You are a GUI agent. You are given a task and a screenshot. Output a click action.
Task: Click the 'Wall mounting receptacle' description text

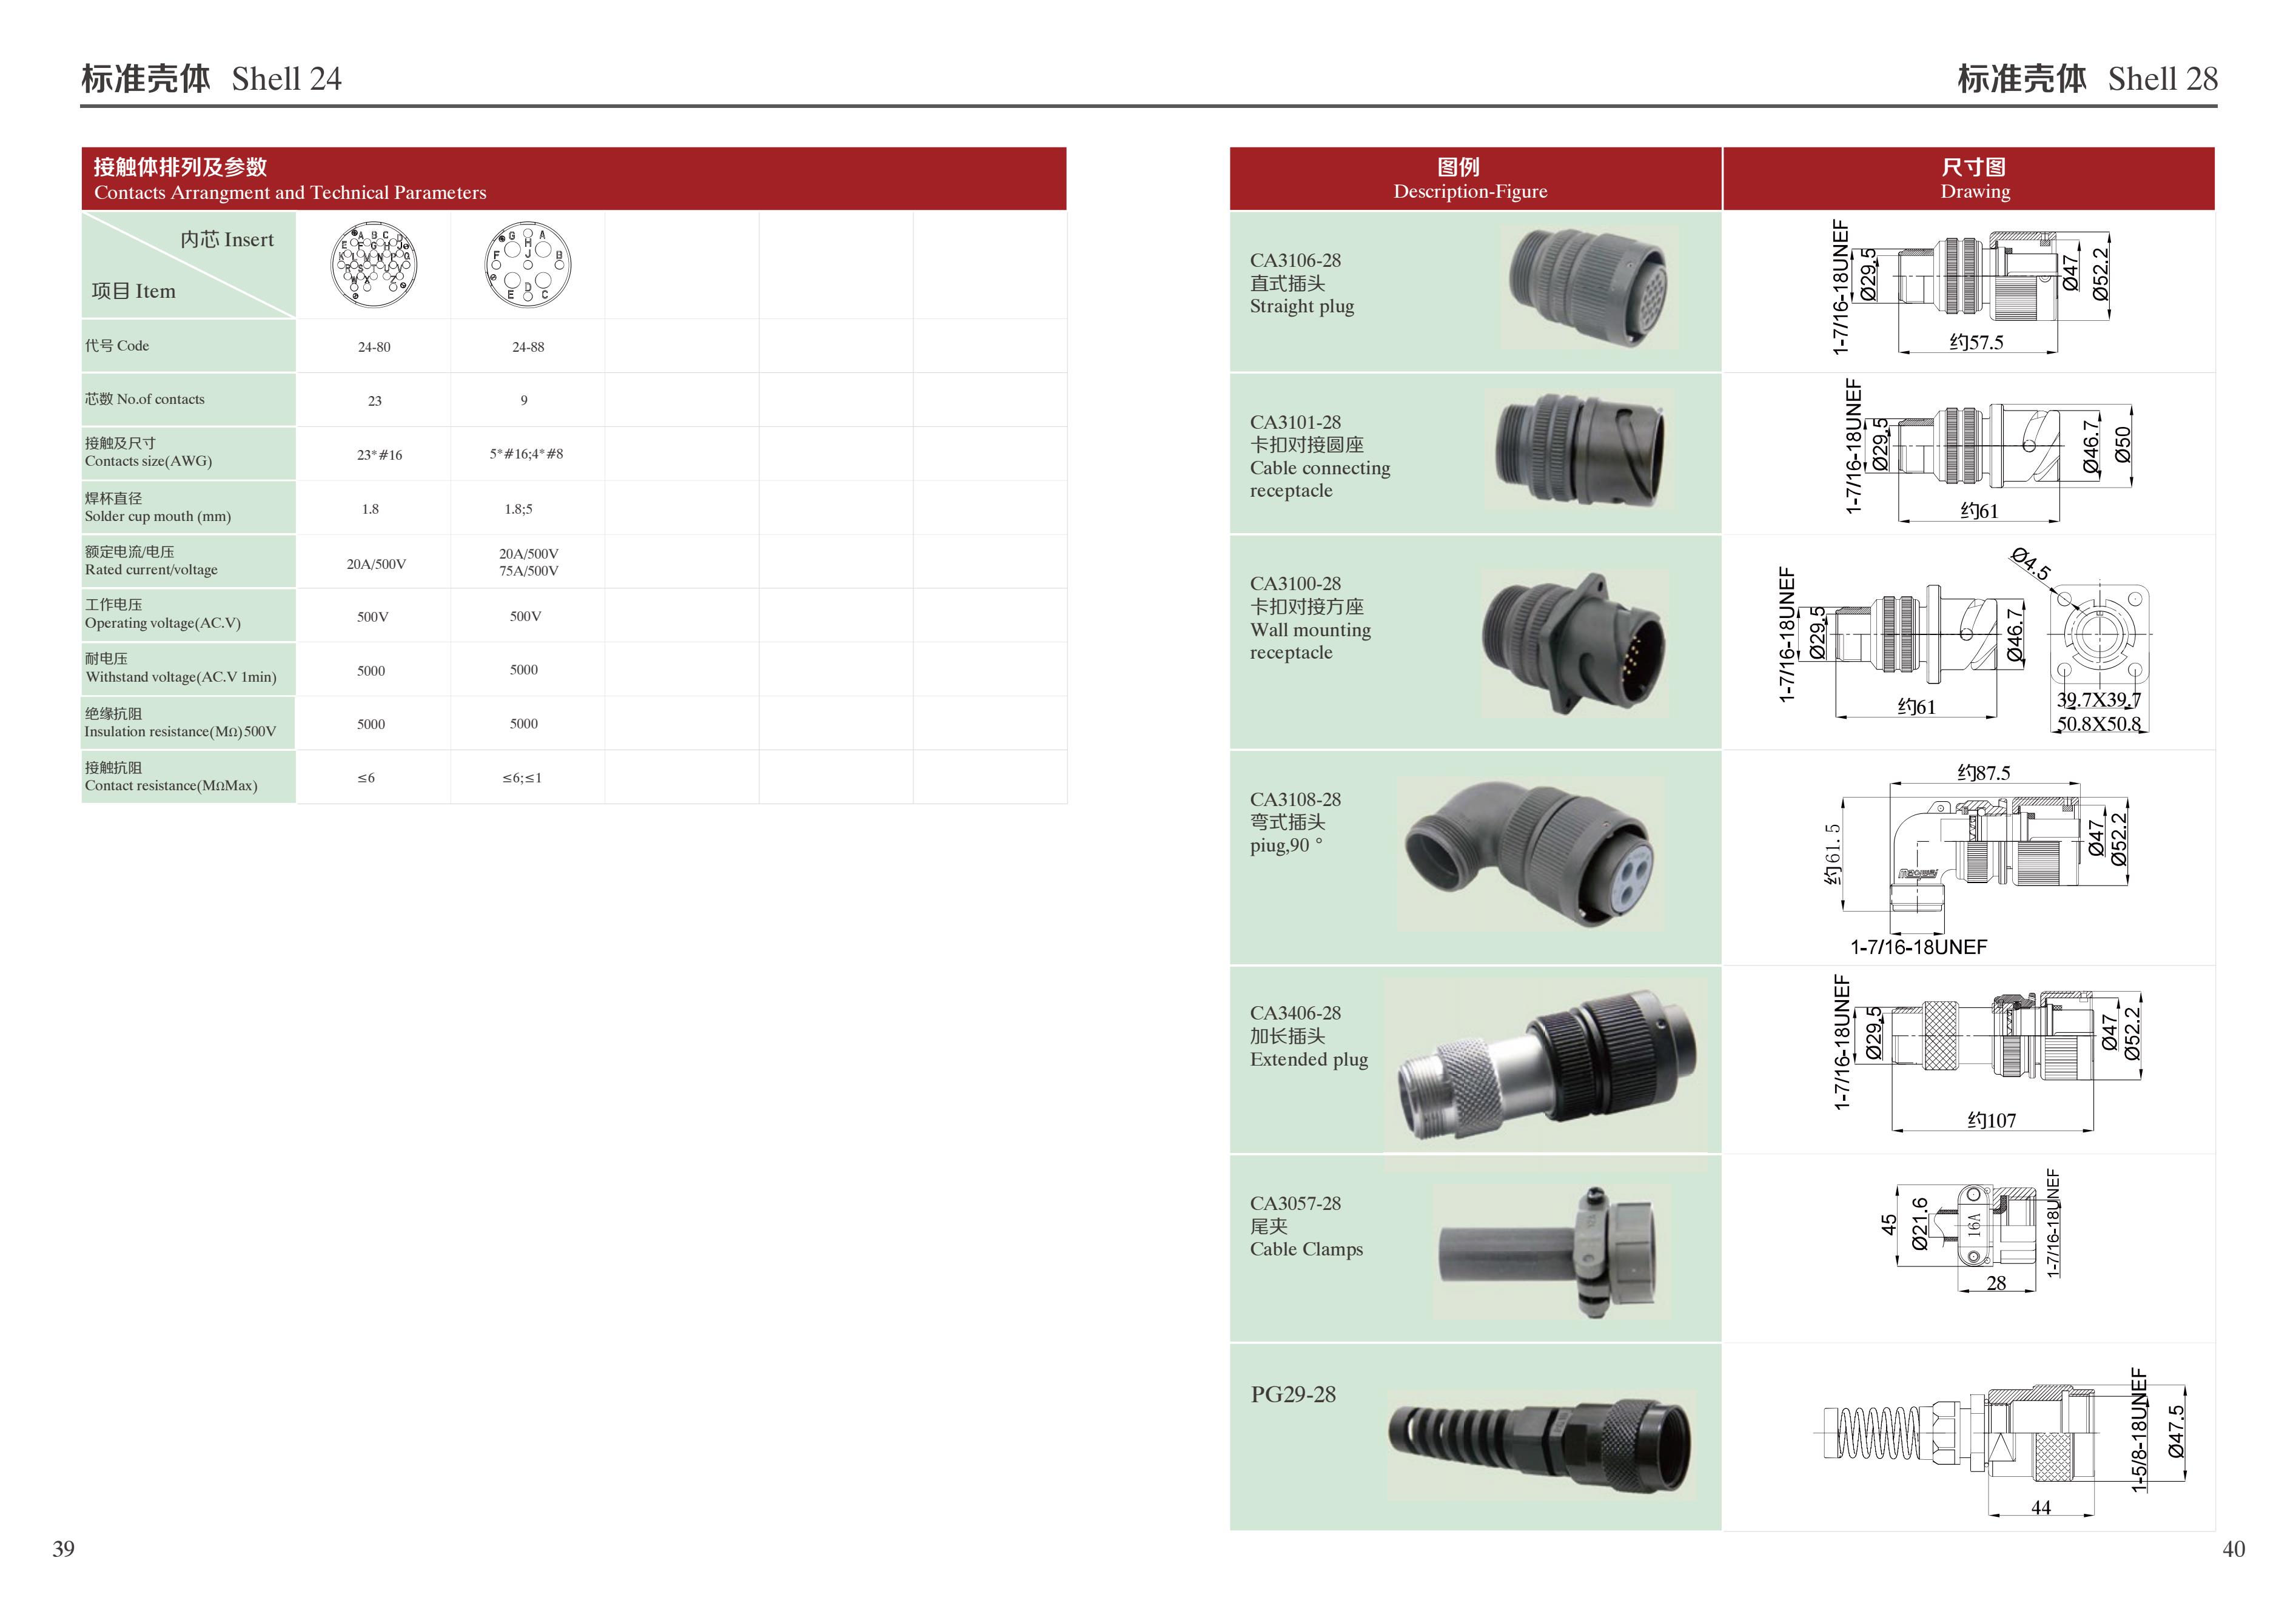click(1310, 641)
